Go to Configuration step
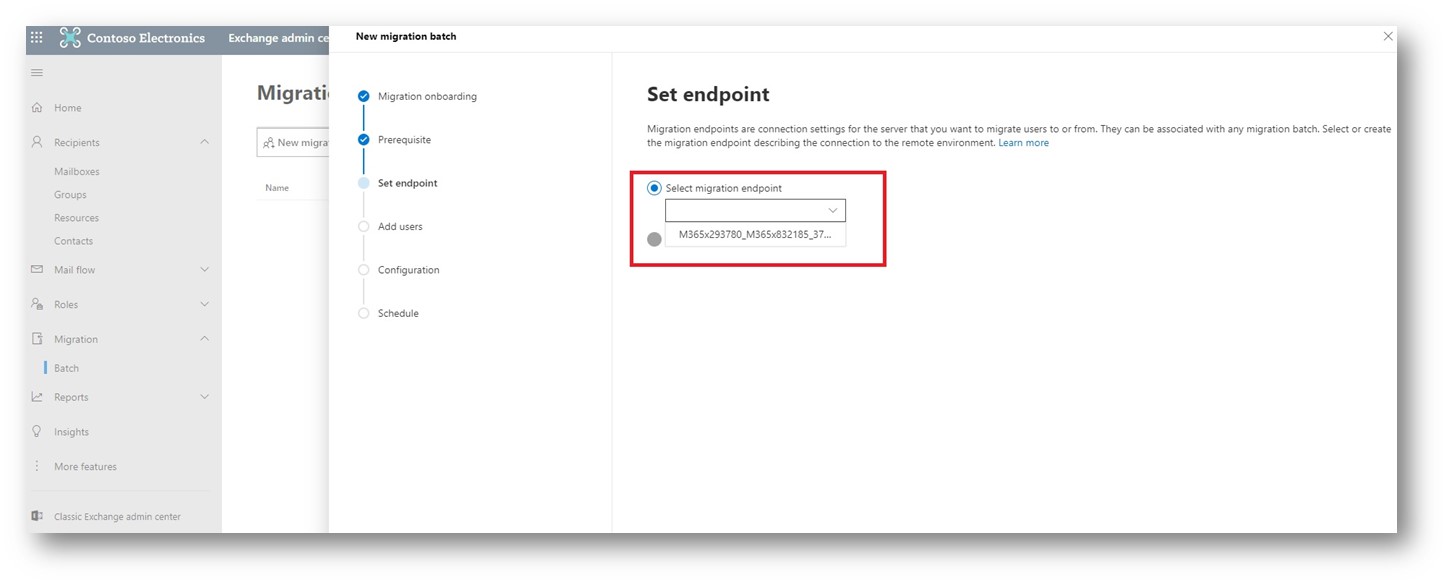 [x=408, y=270]
